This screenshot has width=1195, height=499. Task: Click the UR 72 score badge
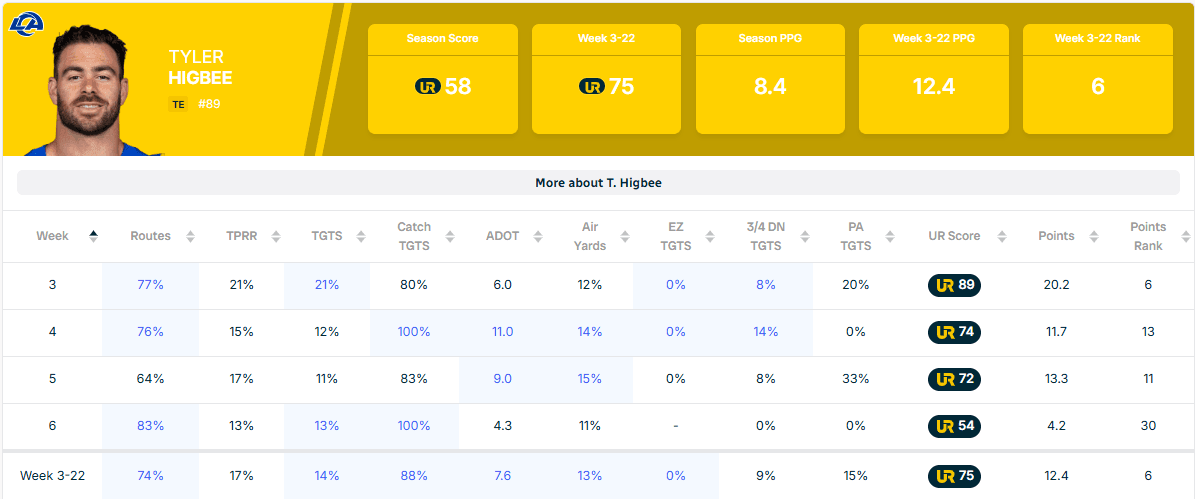point(954,379)
